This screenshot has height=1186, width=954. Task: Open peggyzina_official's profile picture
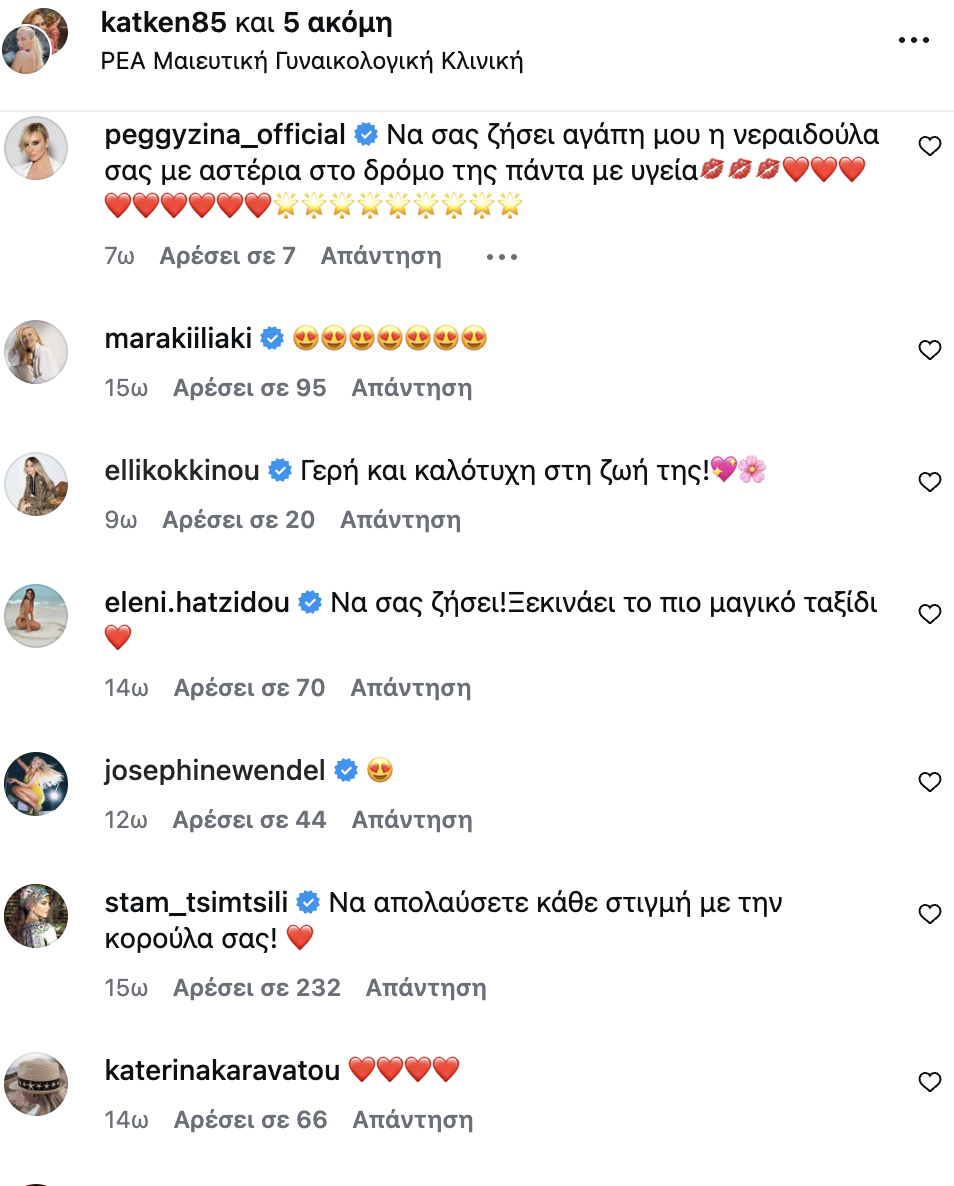[36, 148]
